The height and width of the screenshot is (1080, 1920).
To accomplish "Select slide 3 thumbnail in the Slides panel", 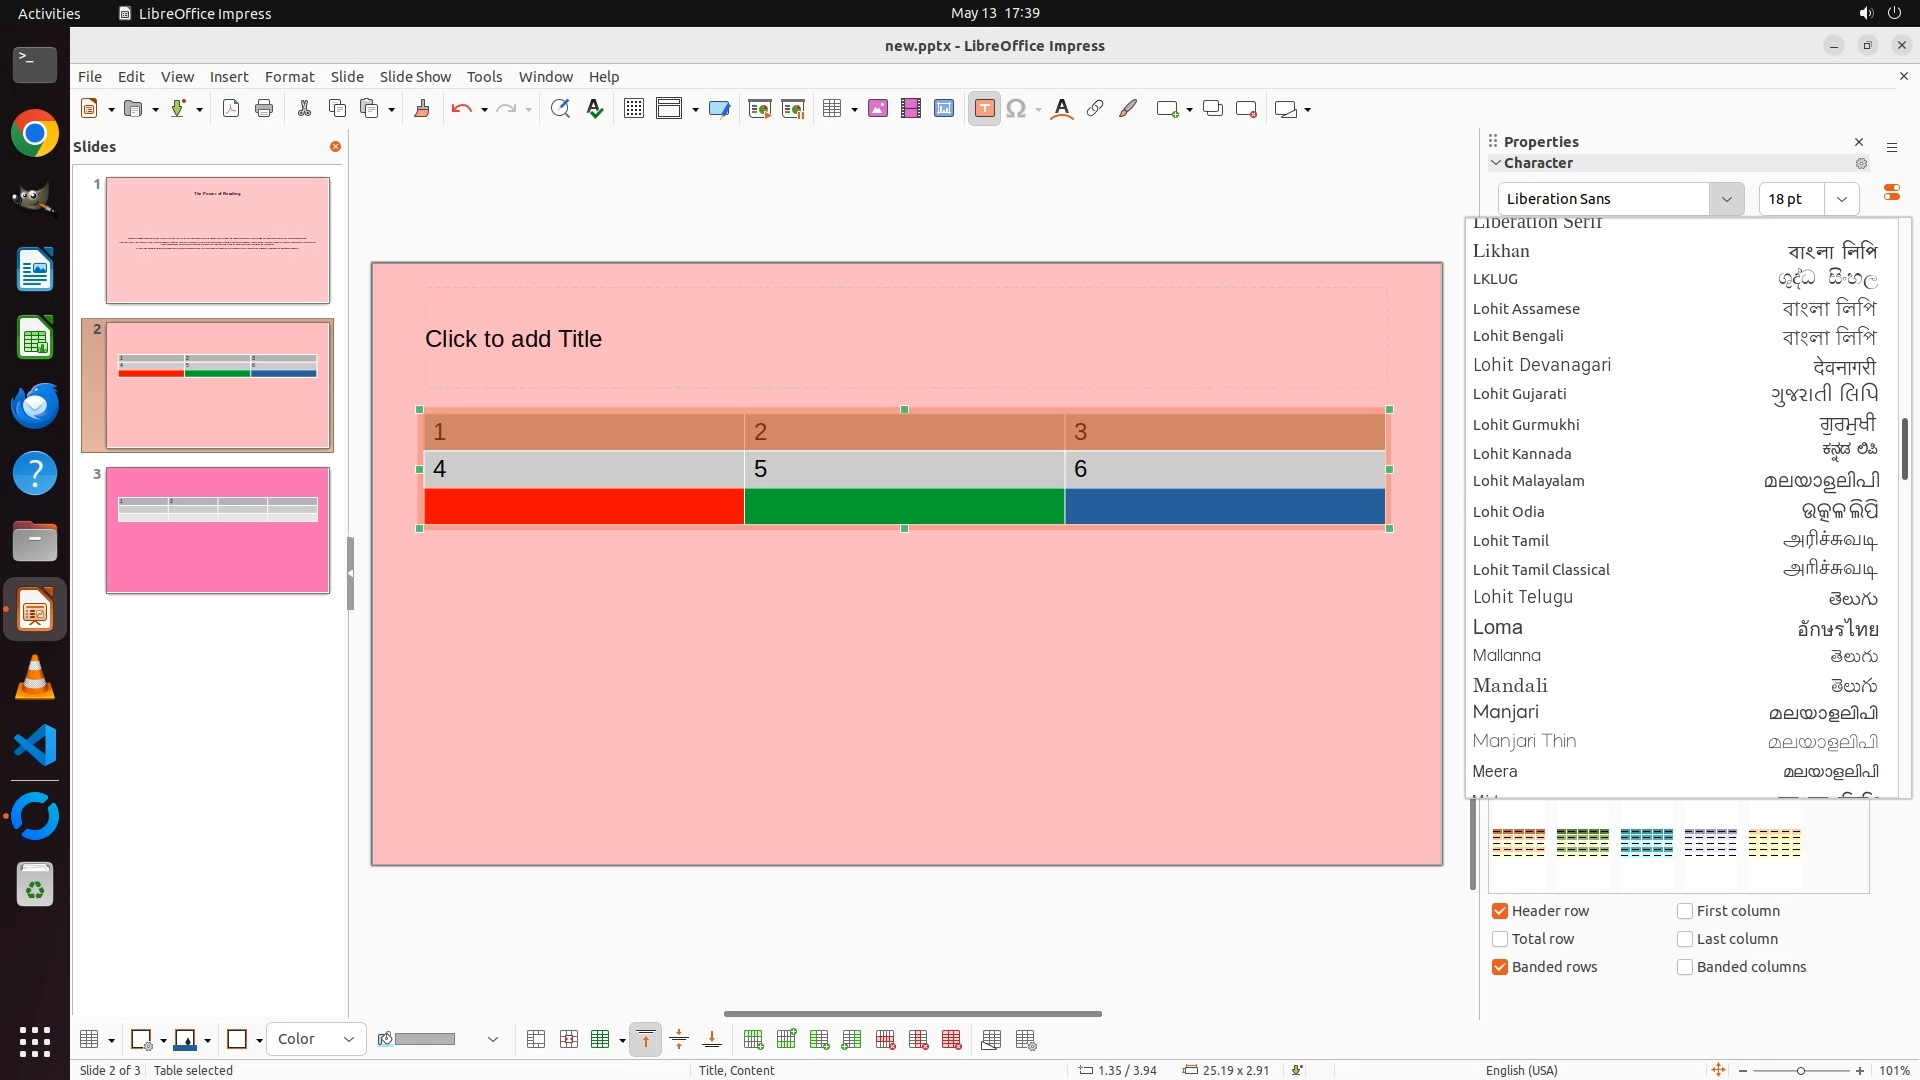I will [218, 530].
